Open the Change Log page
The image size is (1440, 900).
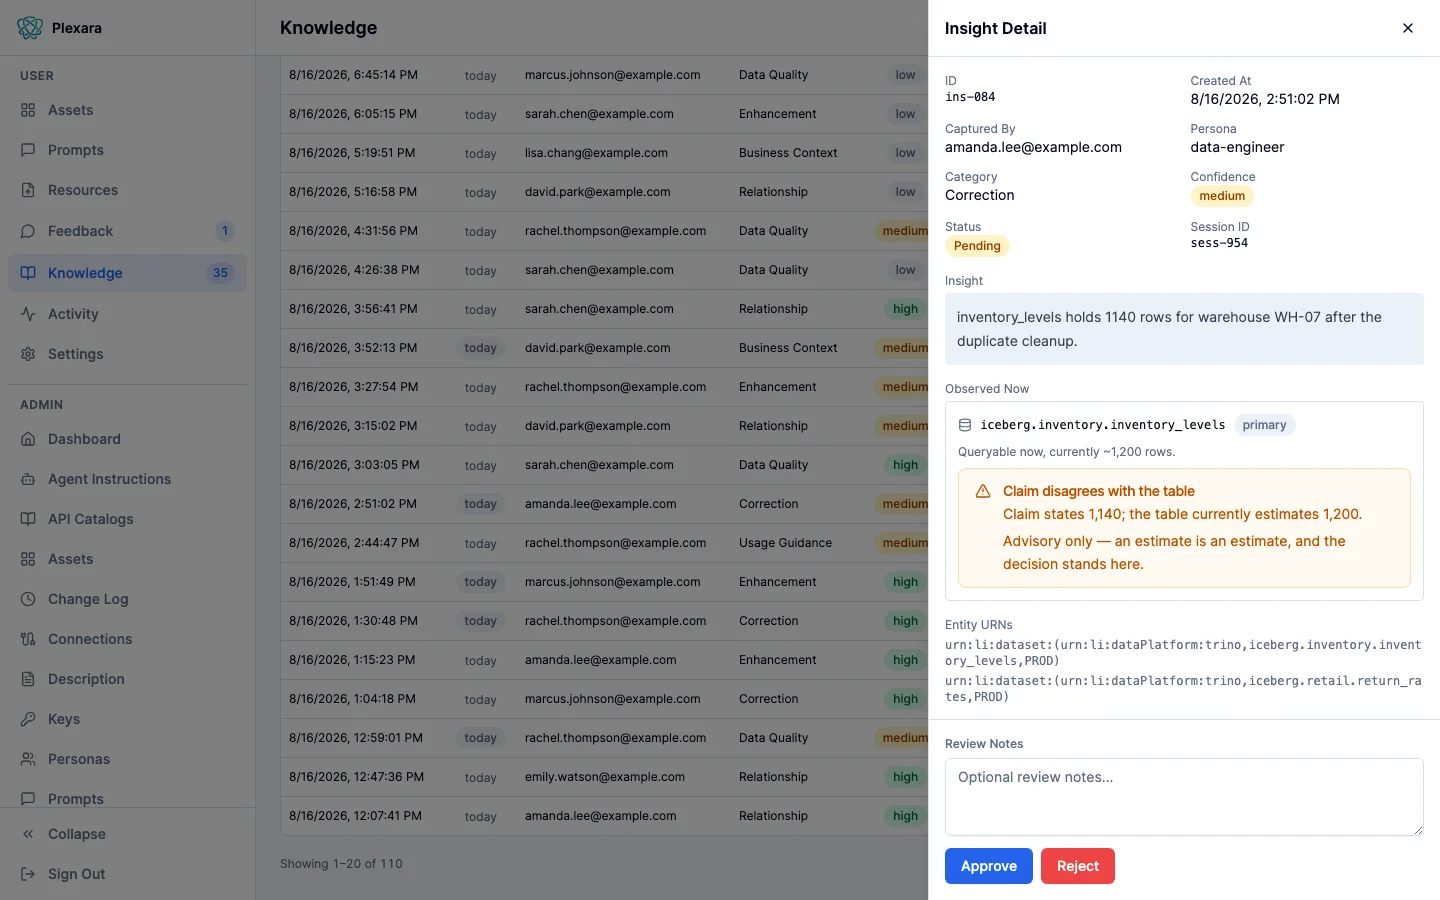pyautogui.click(x=127, y=599)
